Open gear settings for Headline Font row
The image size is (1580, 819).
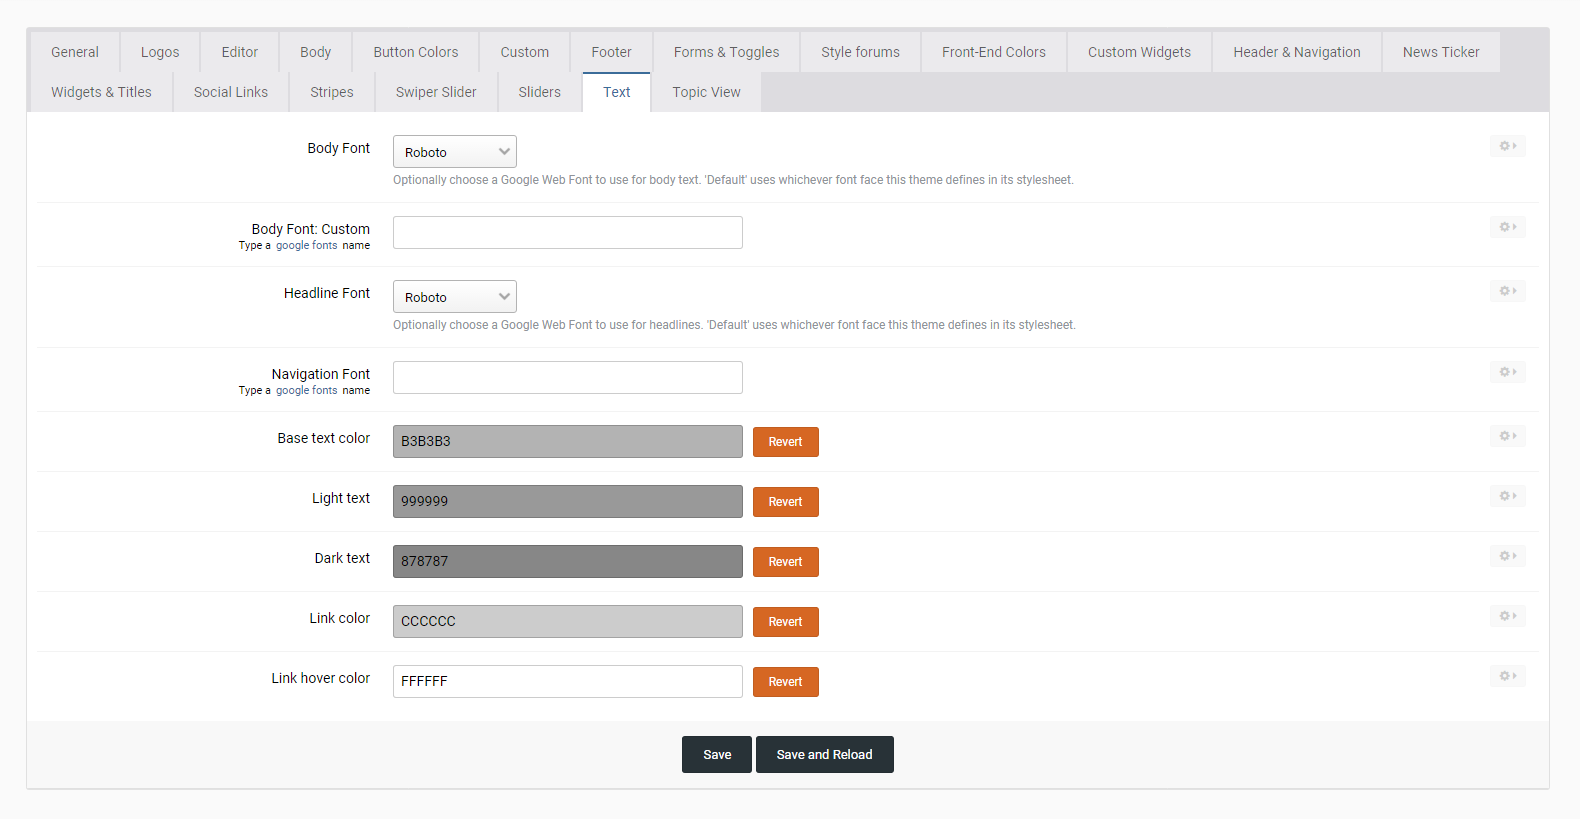click(1507, 292)
